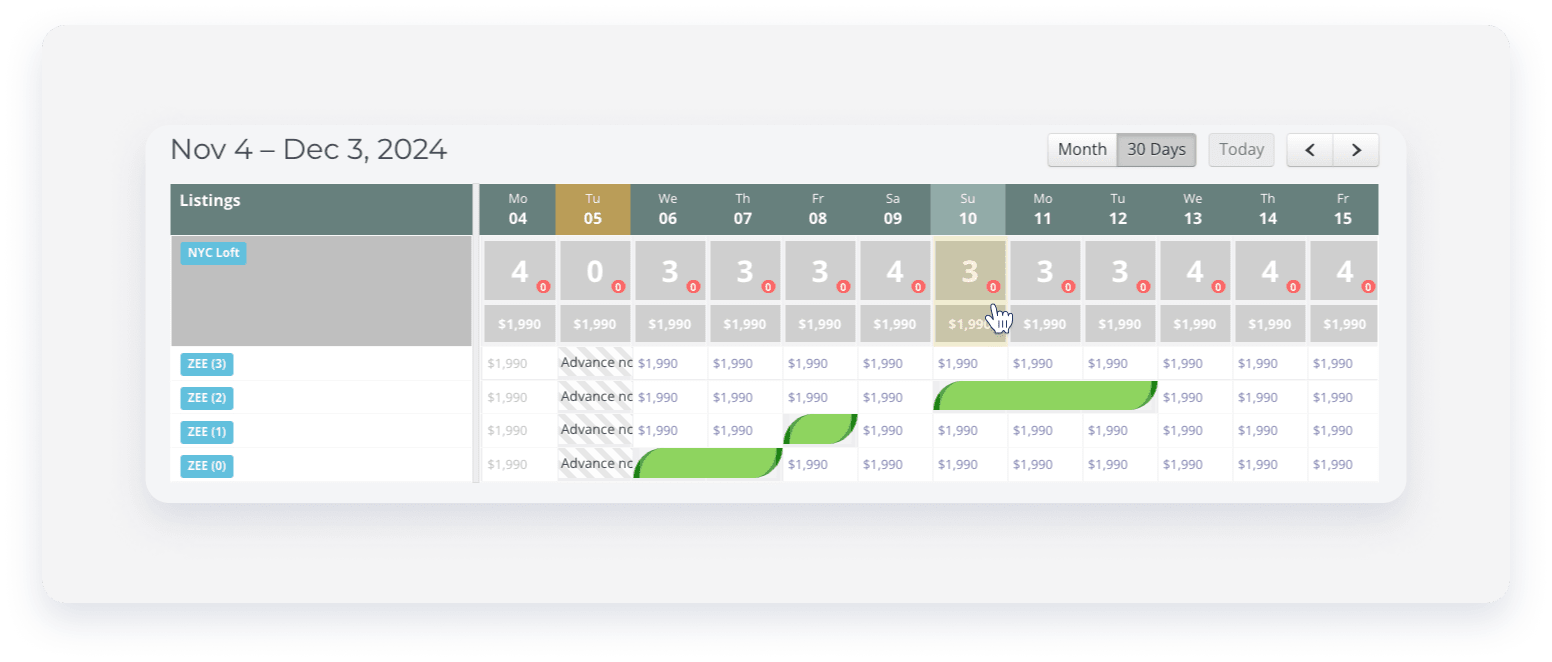Select the We 13 date header
Image resolution: width=1552 pixels, height=662 pixels.
1193,209
